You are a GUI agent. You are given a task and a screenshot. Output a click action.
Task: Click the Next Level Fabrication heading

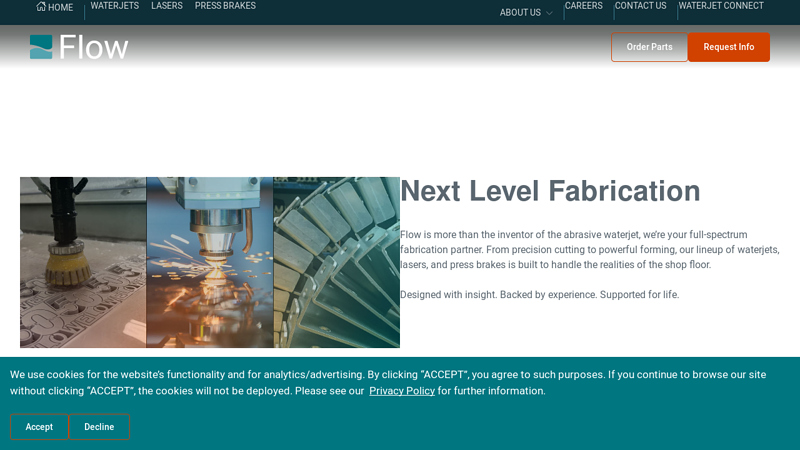tap(550, 191)
